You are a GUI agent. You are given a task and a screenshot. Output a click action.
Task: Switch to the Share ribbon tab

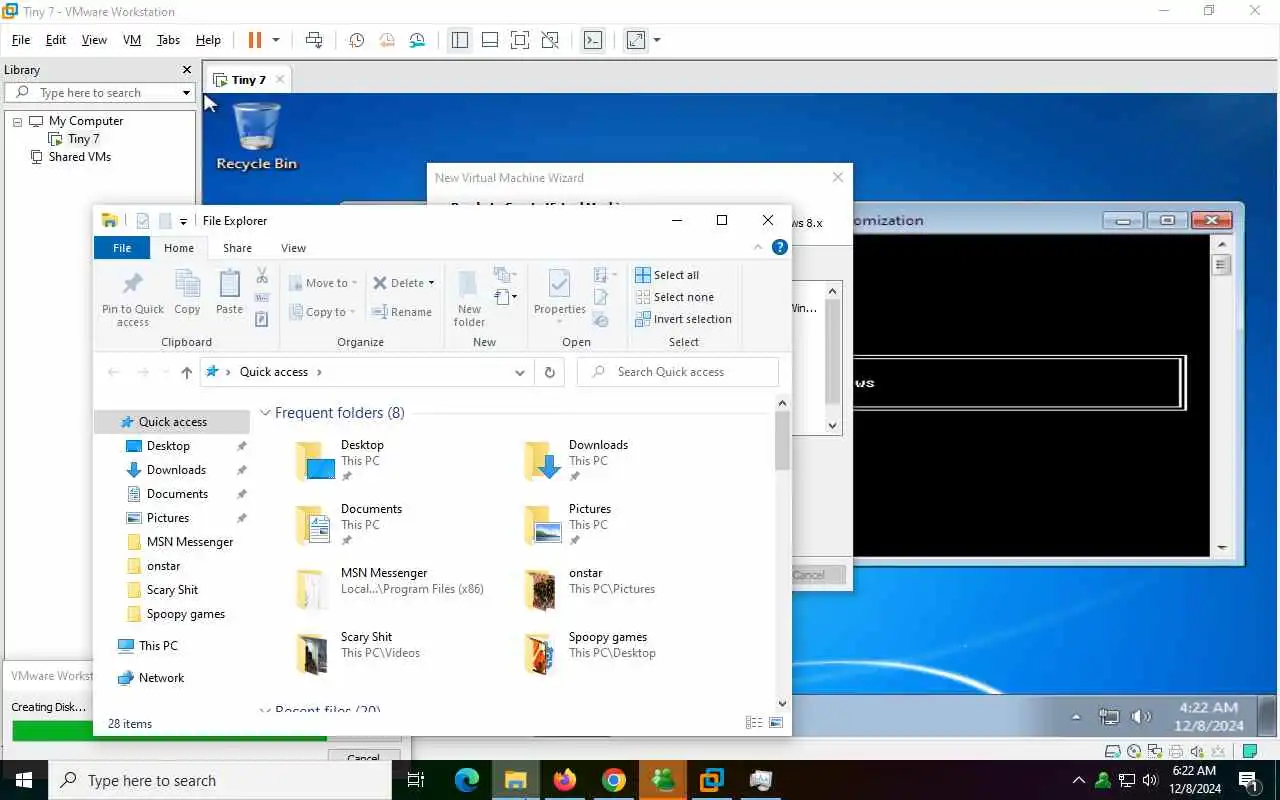coord(237,248)
